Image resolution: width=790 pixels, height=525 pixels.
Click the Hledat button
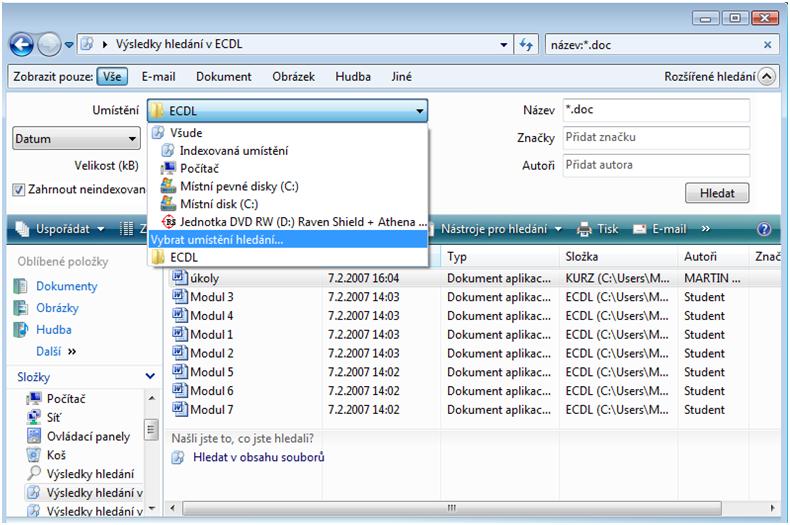pyautogui.click(x=717, y=193)
